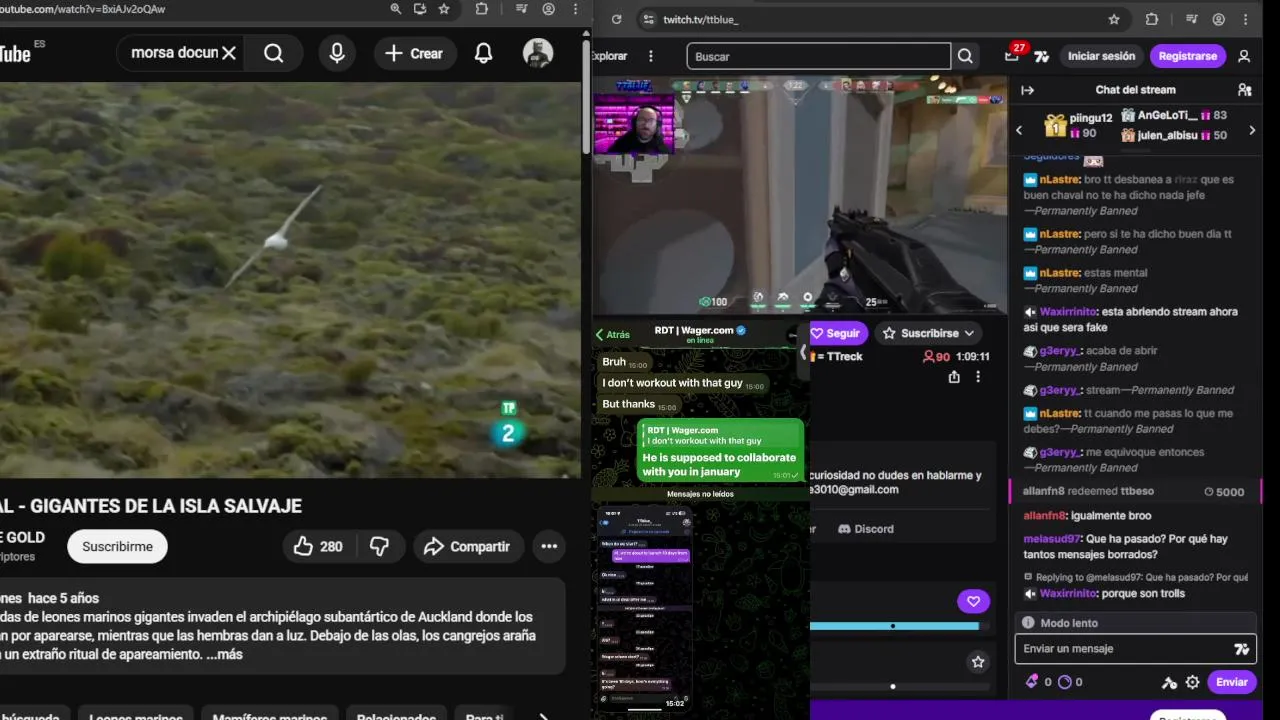Screen dimensions: 1280x720
Task: Show previous gift leaderboard entries arrow
Action: click(x=1019, y=130)
